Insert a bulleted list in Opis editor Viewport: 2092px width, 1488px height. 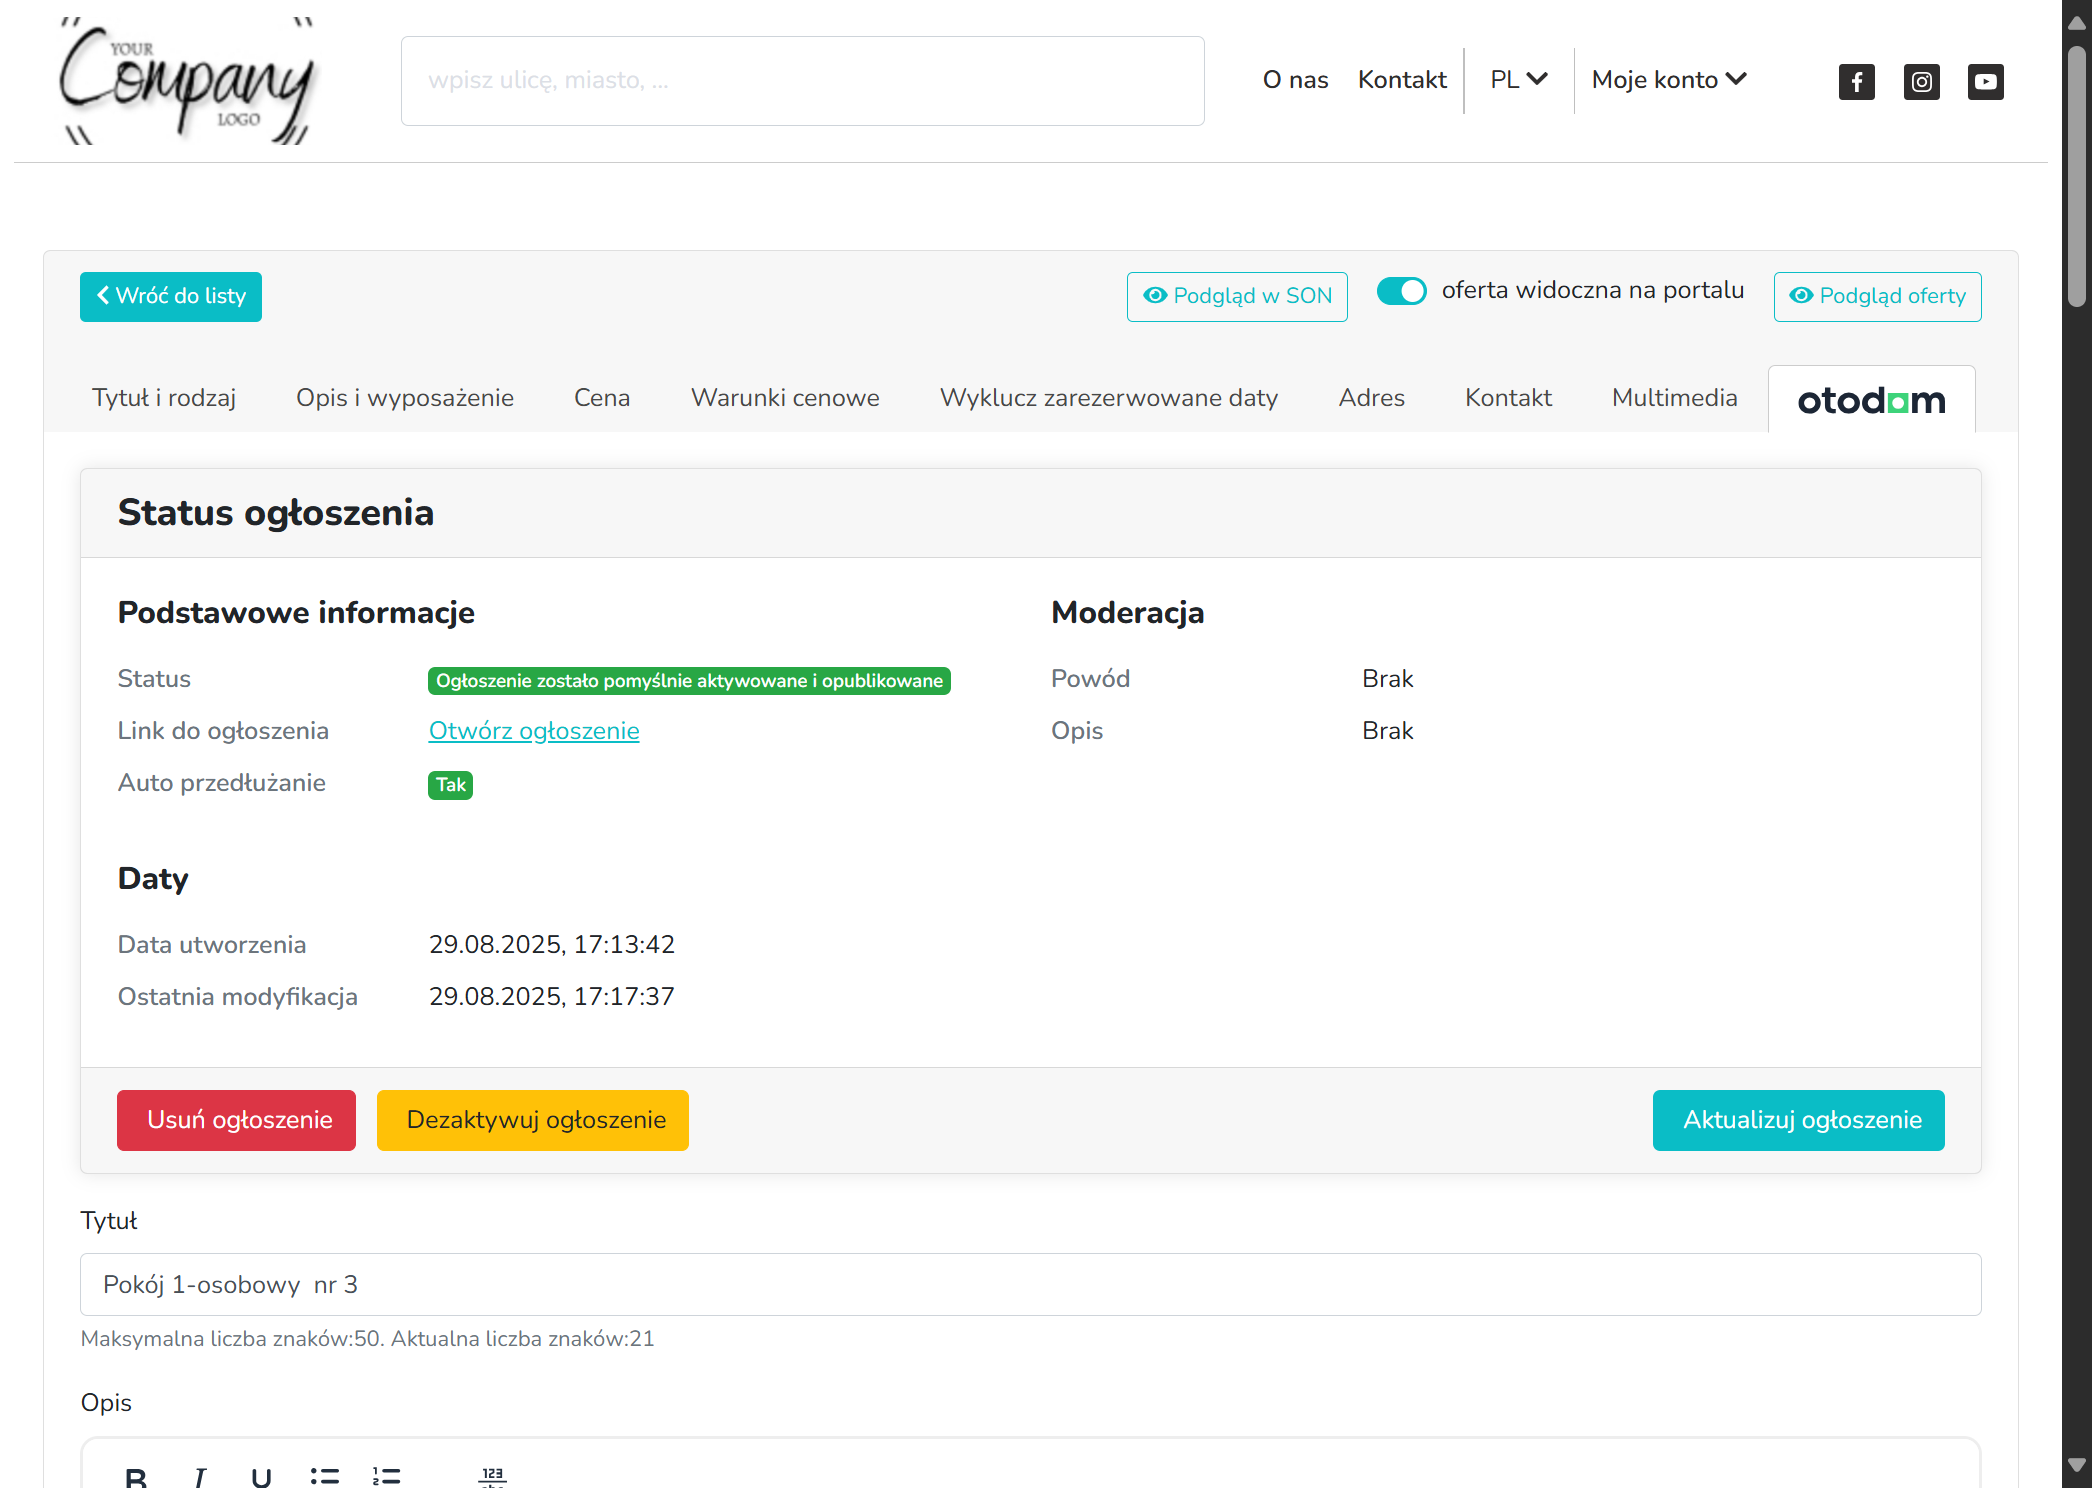click(x=324, y=1476)
